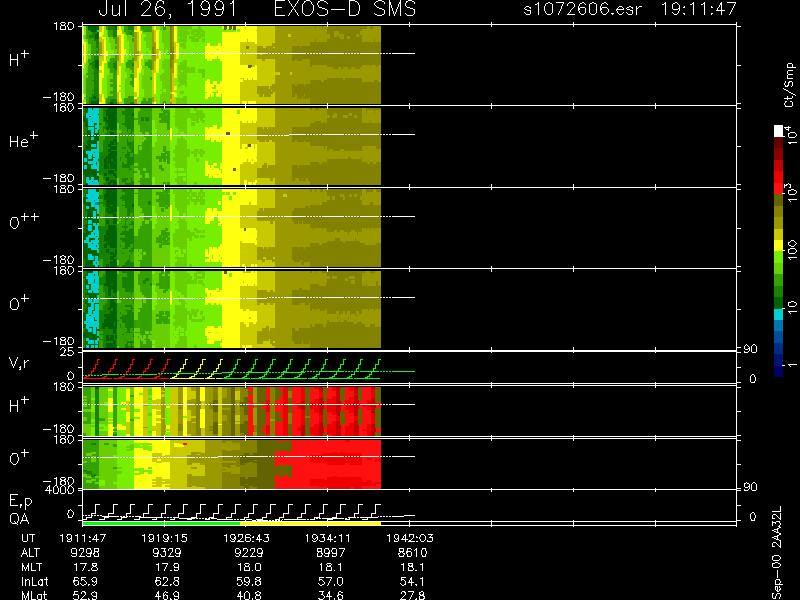Click the MLat value "52.9"
800x600 pixels.
coord(86,595)
